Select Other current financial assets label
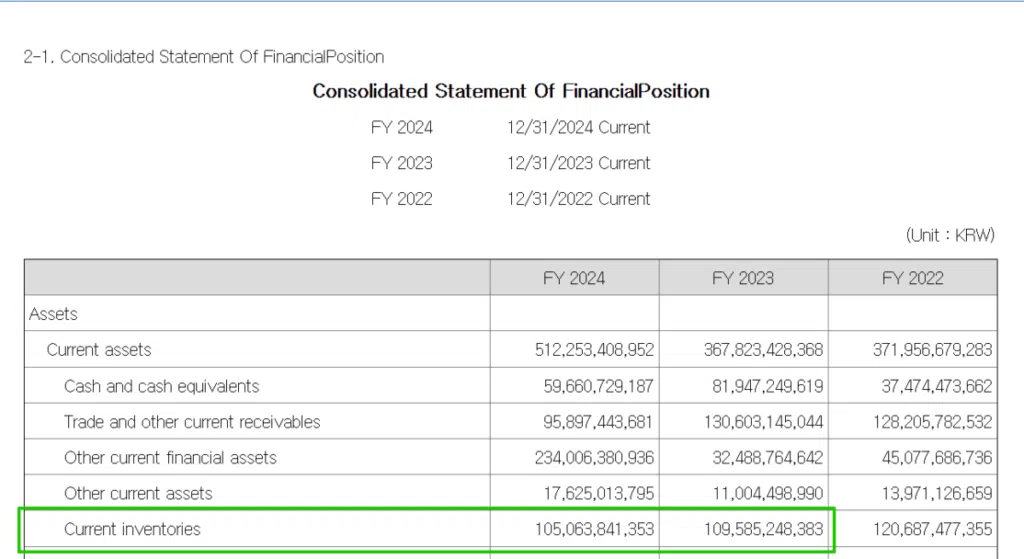 (170, 458)
